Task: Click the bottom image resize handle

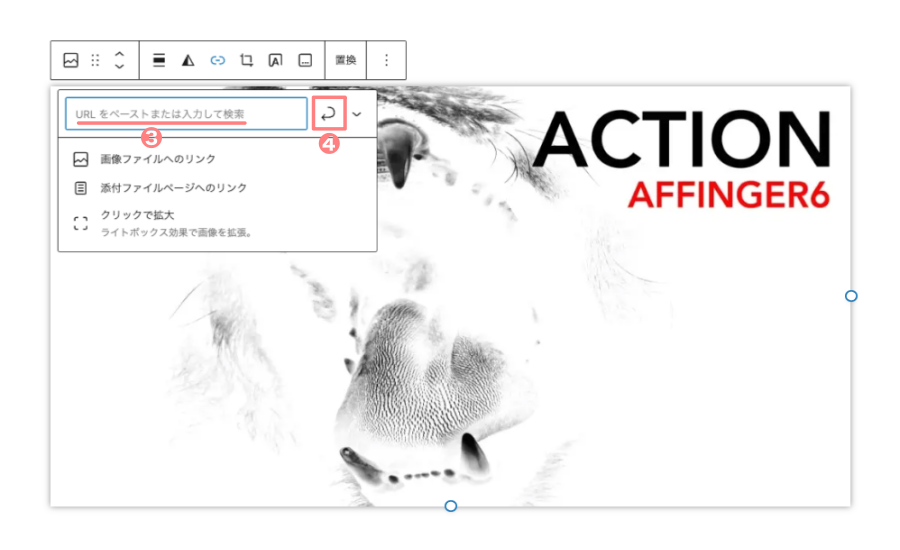Action: pos(451,506)
